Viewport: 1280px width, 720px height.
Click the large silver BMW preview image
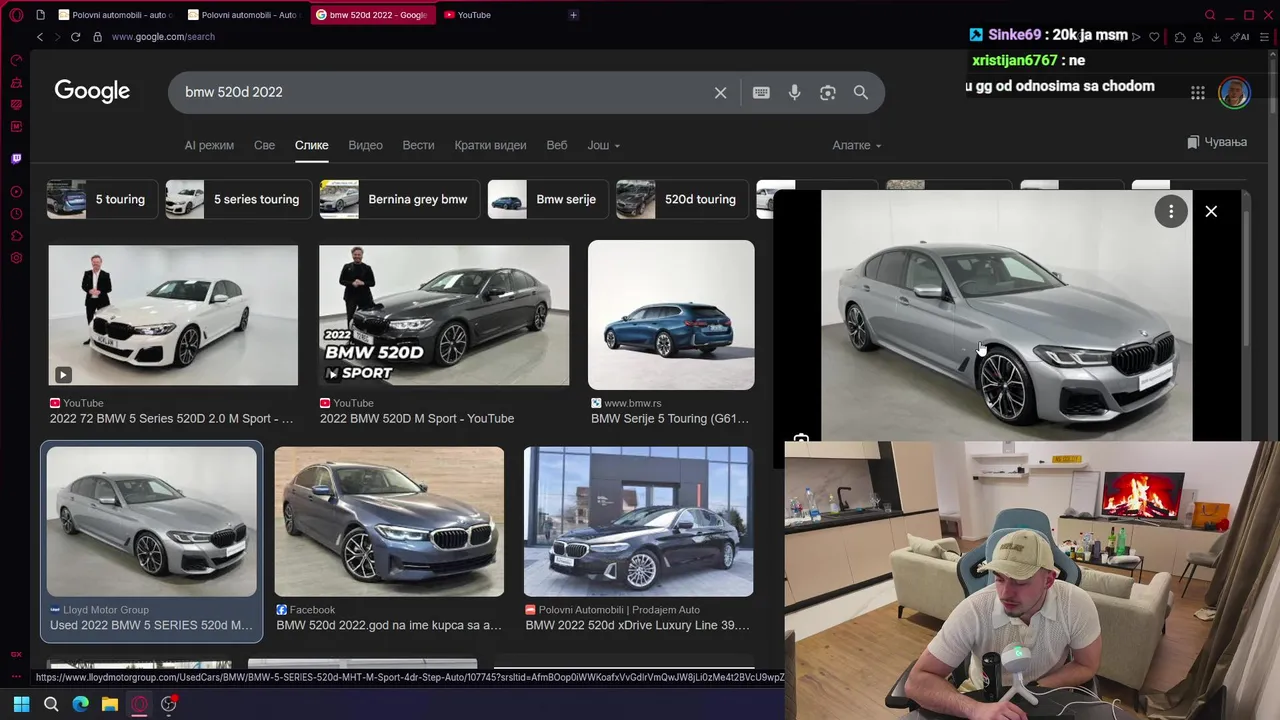click(x=1006, y=315)
